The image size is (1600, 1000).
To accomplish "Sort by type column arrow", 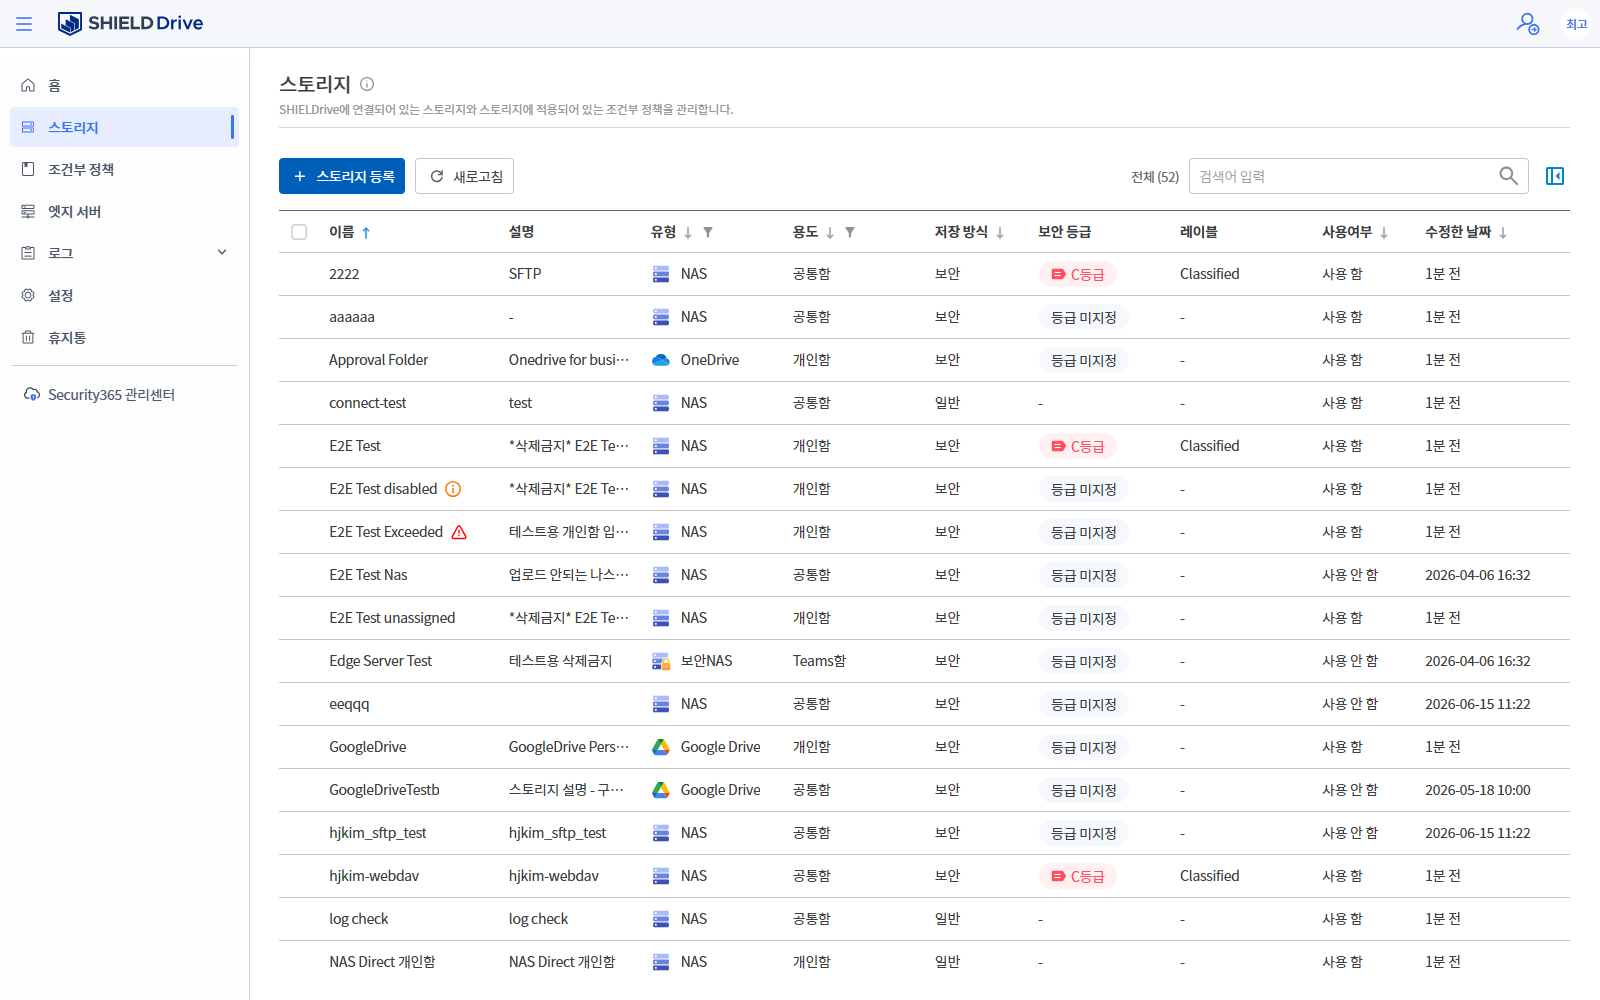I will coord(688,232).
